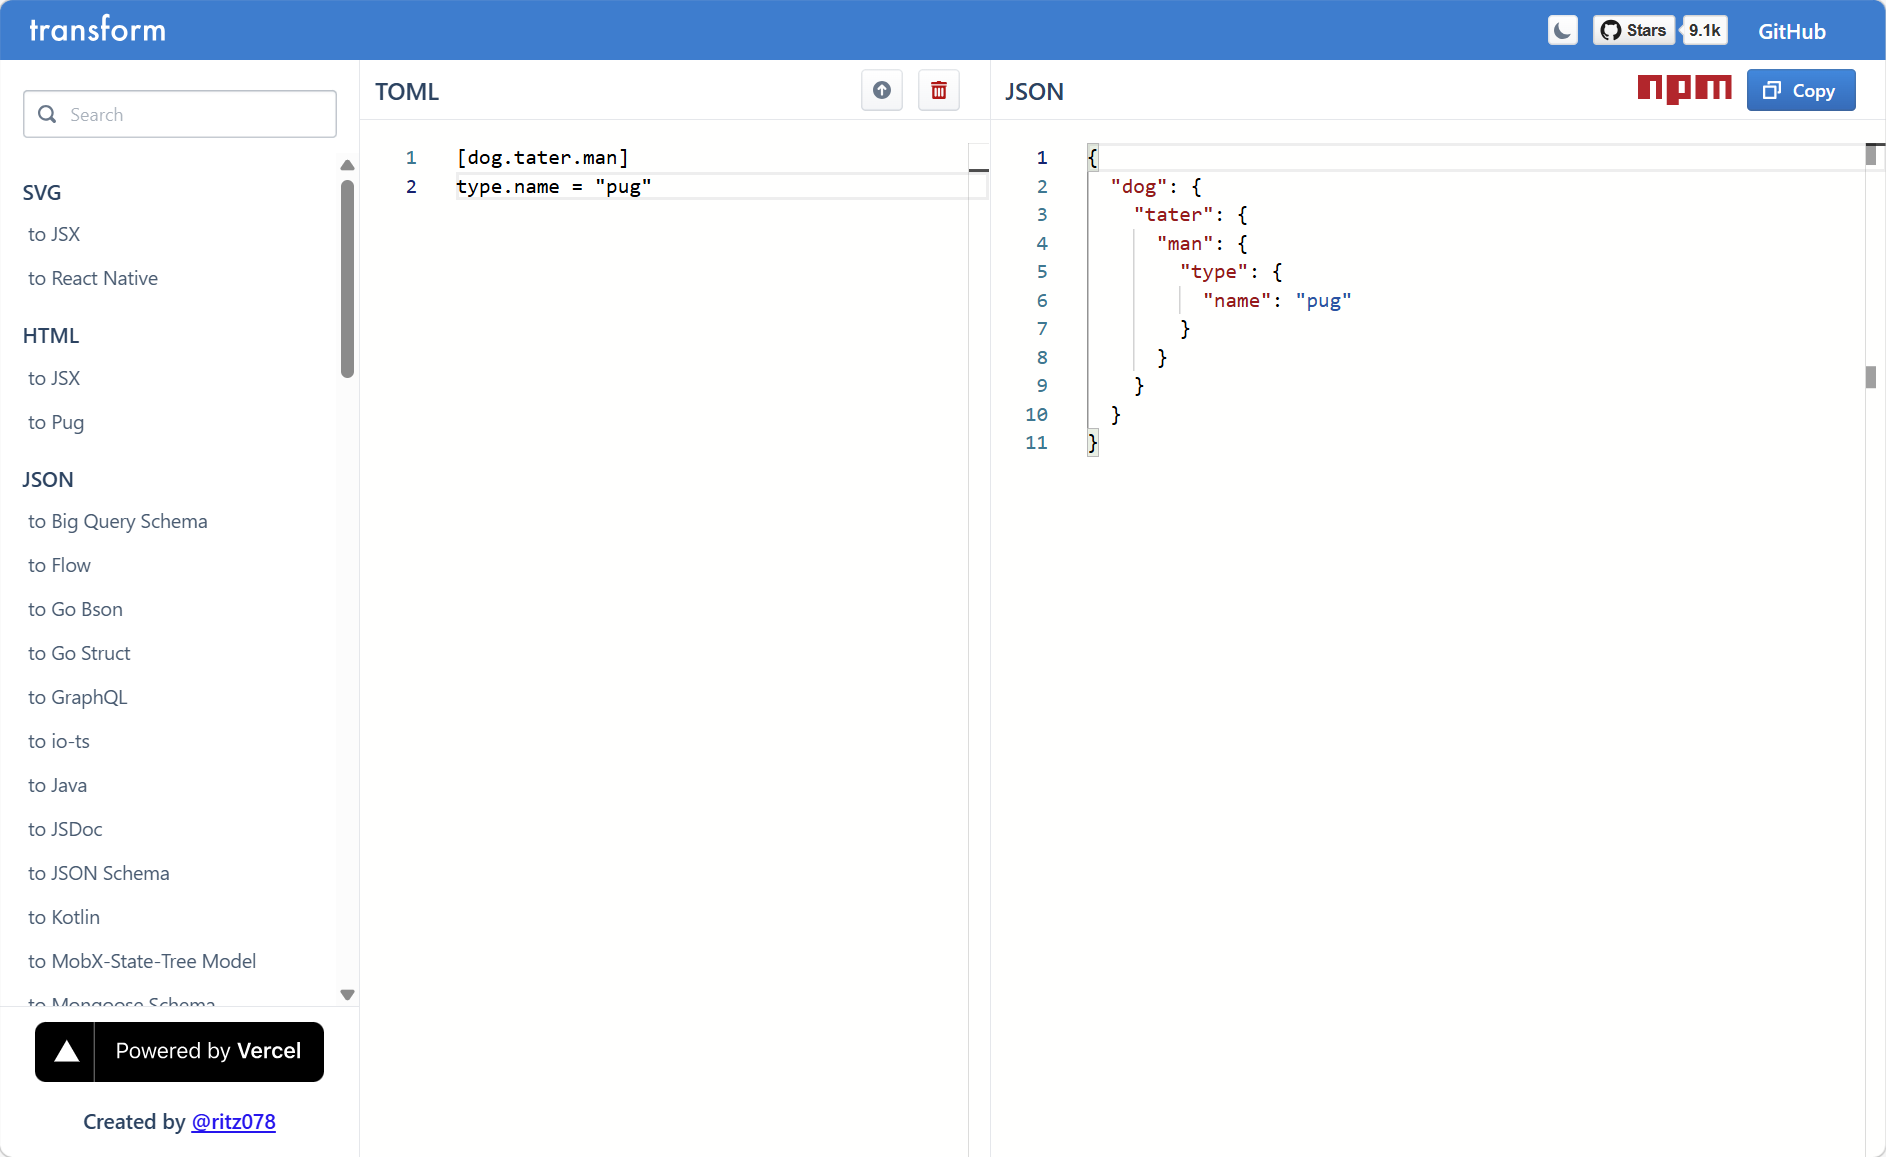1886x1157 pixels.
Task: Clear the TOML editor with trash icon
Action: [x=938, y=91]
